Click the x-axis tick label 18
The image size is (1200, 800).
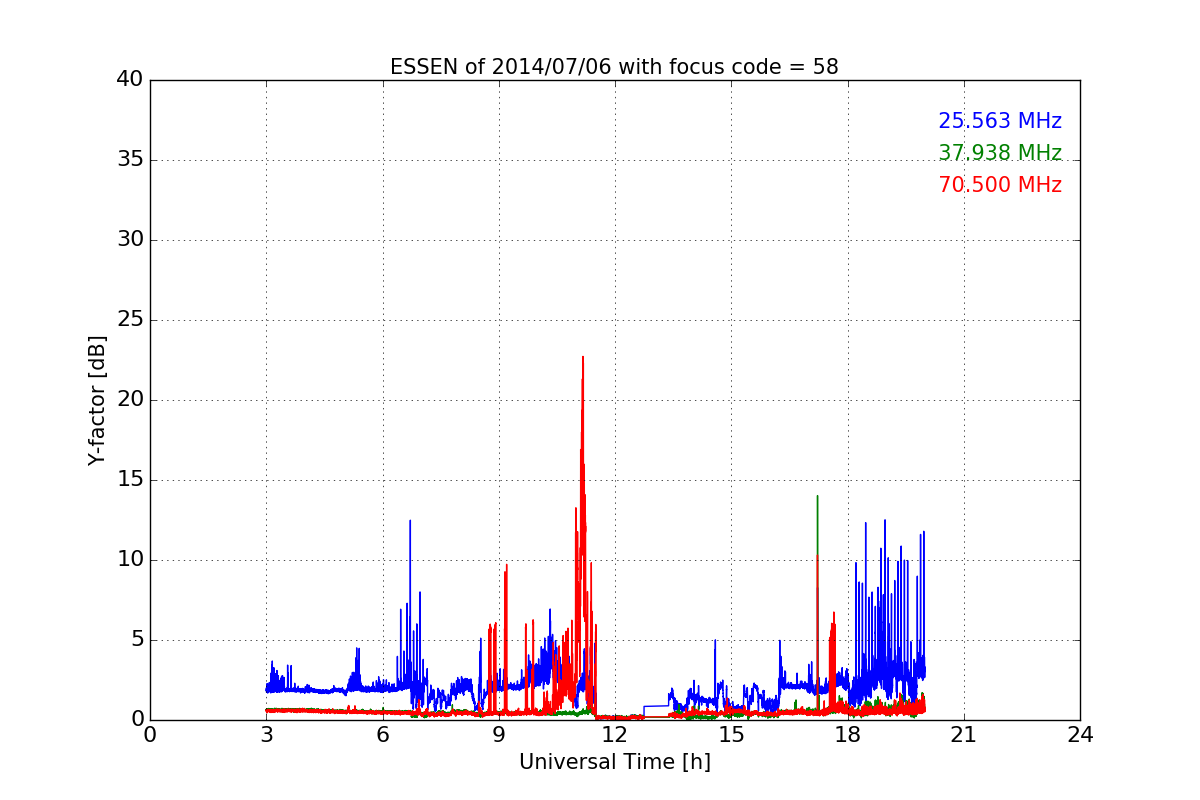pyautogui.click(x=847, y=734)
